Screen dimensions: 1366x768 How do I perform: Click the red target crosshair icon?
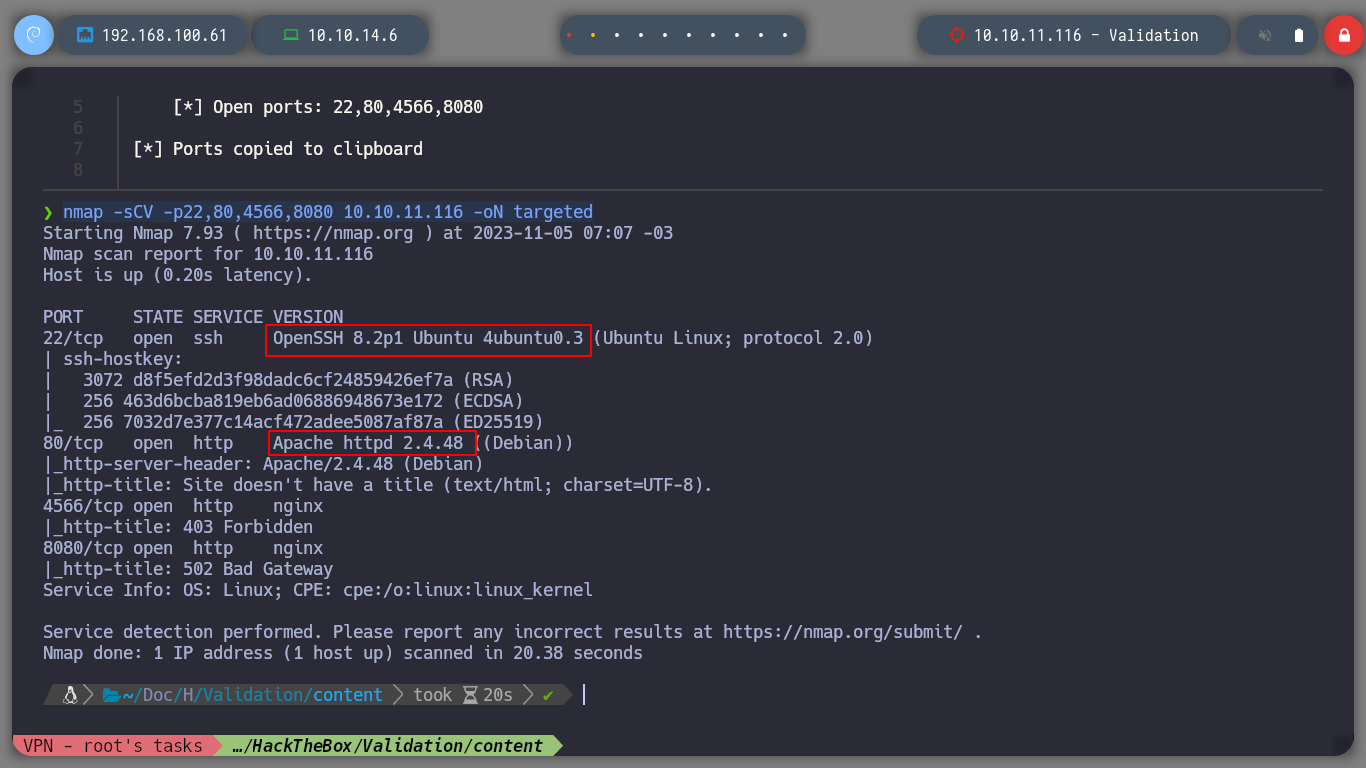[x=956, y=35]
